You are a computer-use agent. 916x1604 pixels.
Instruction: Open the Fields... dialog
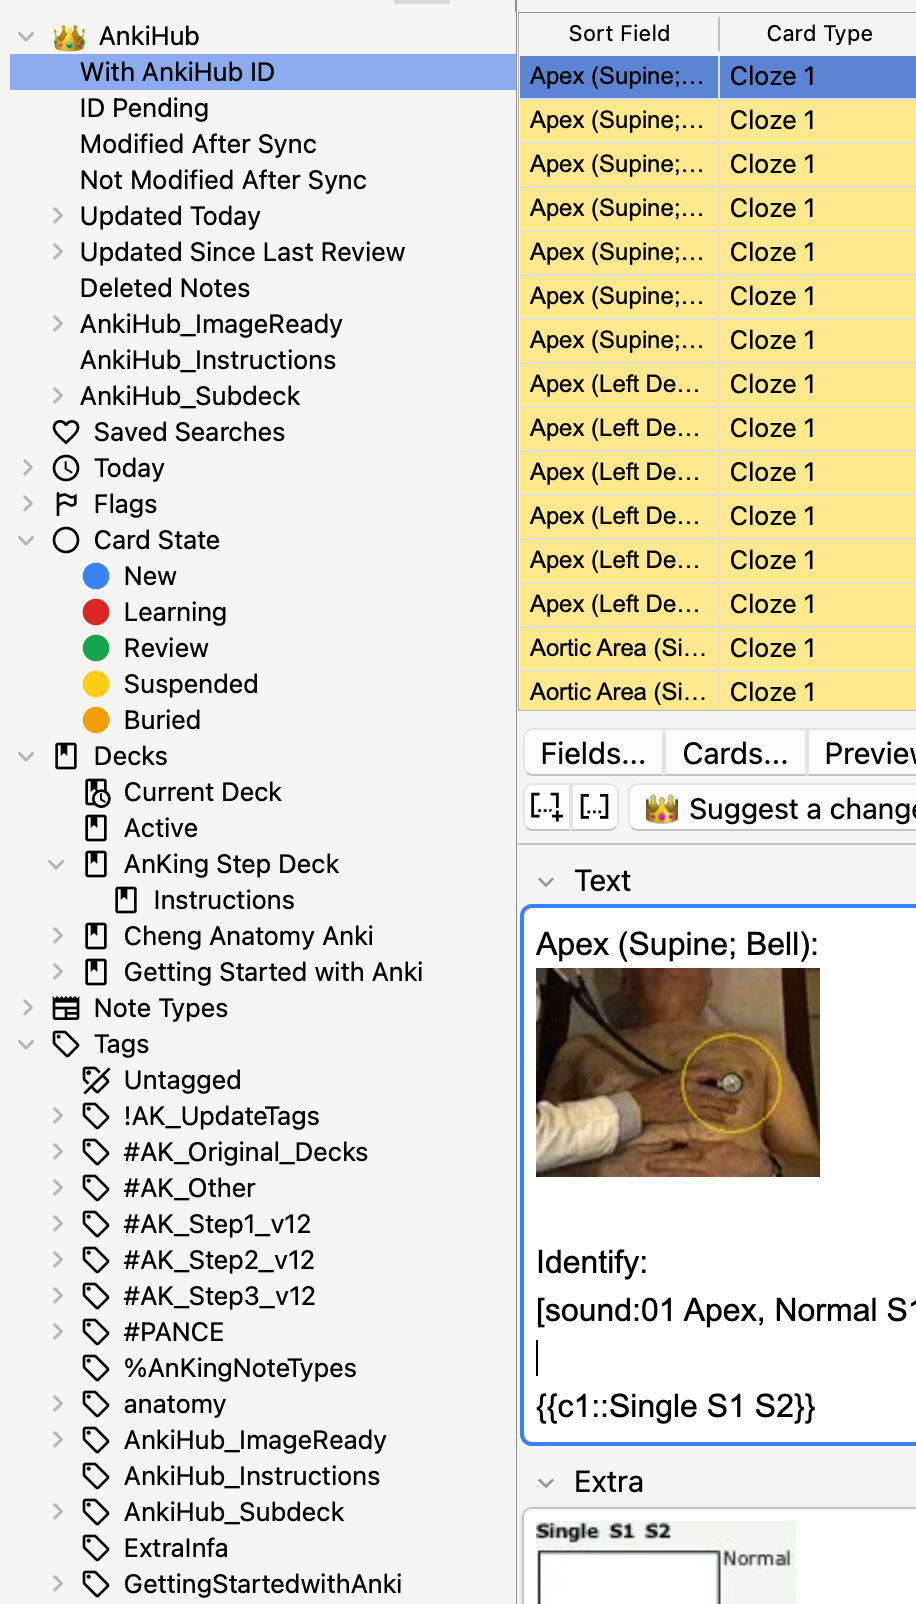click(x=592, y=753)
